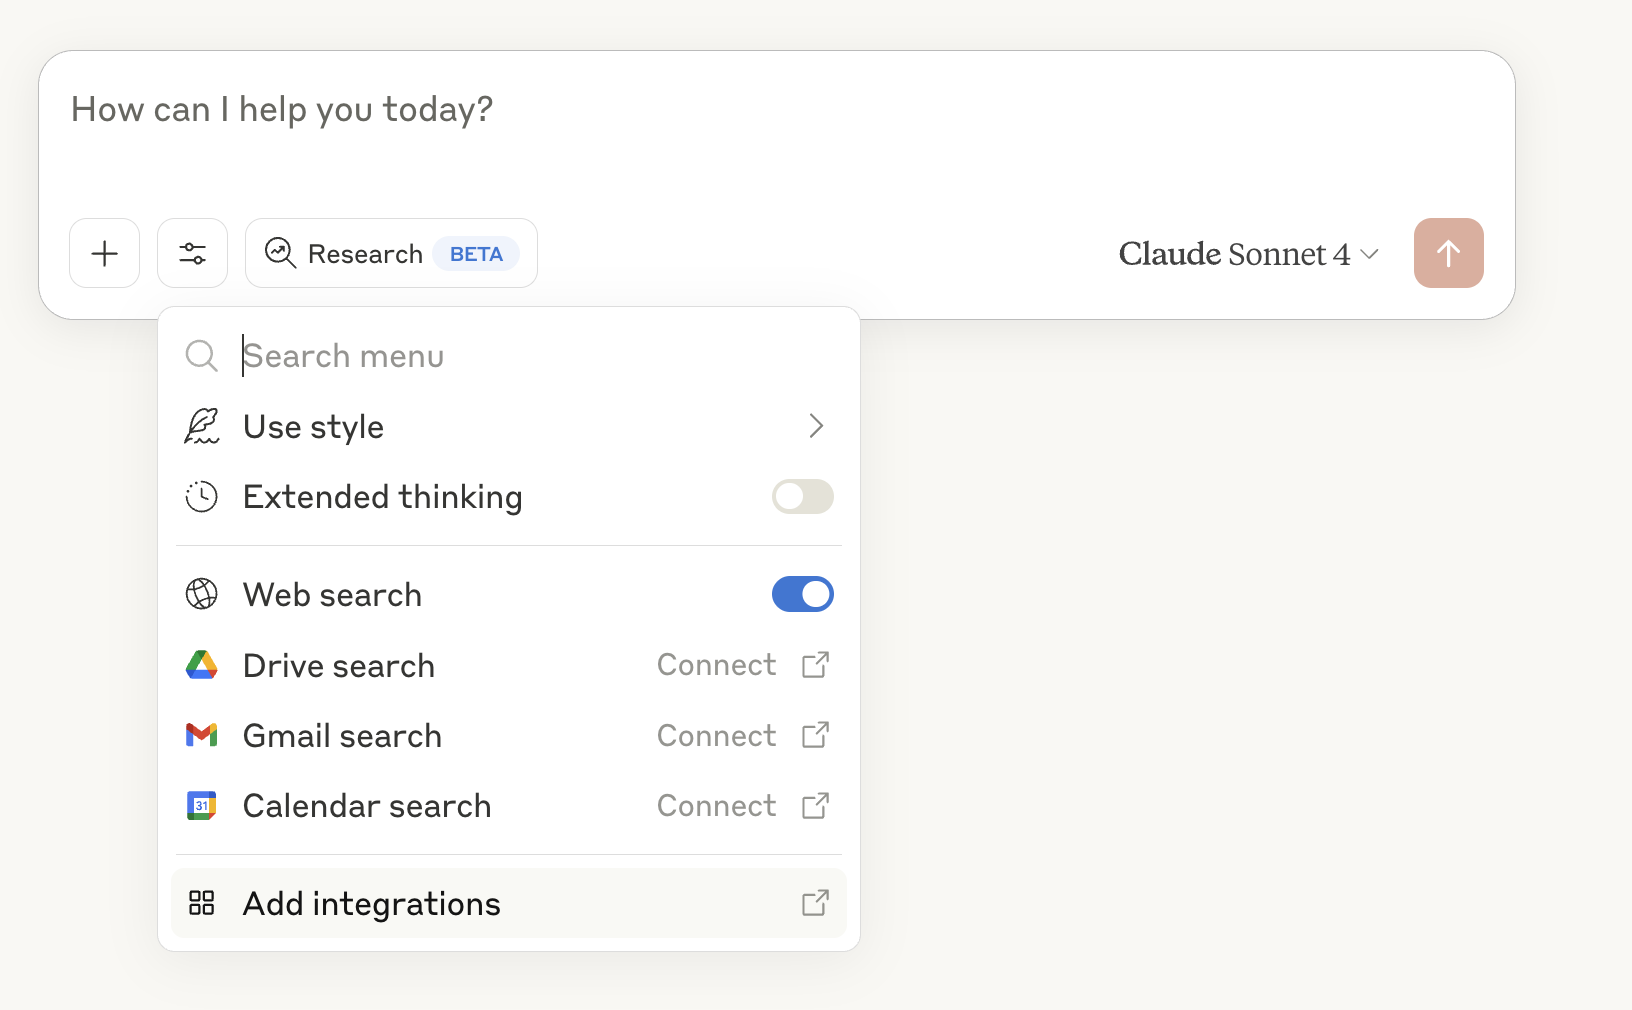Screen dimensions: 1632x1010
Task: Click the search and tools sliders icon
Action: tap(193, 254)
